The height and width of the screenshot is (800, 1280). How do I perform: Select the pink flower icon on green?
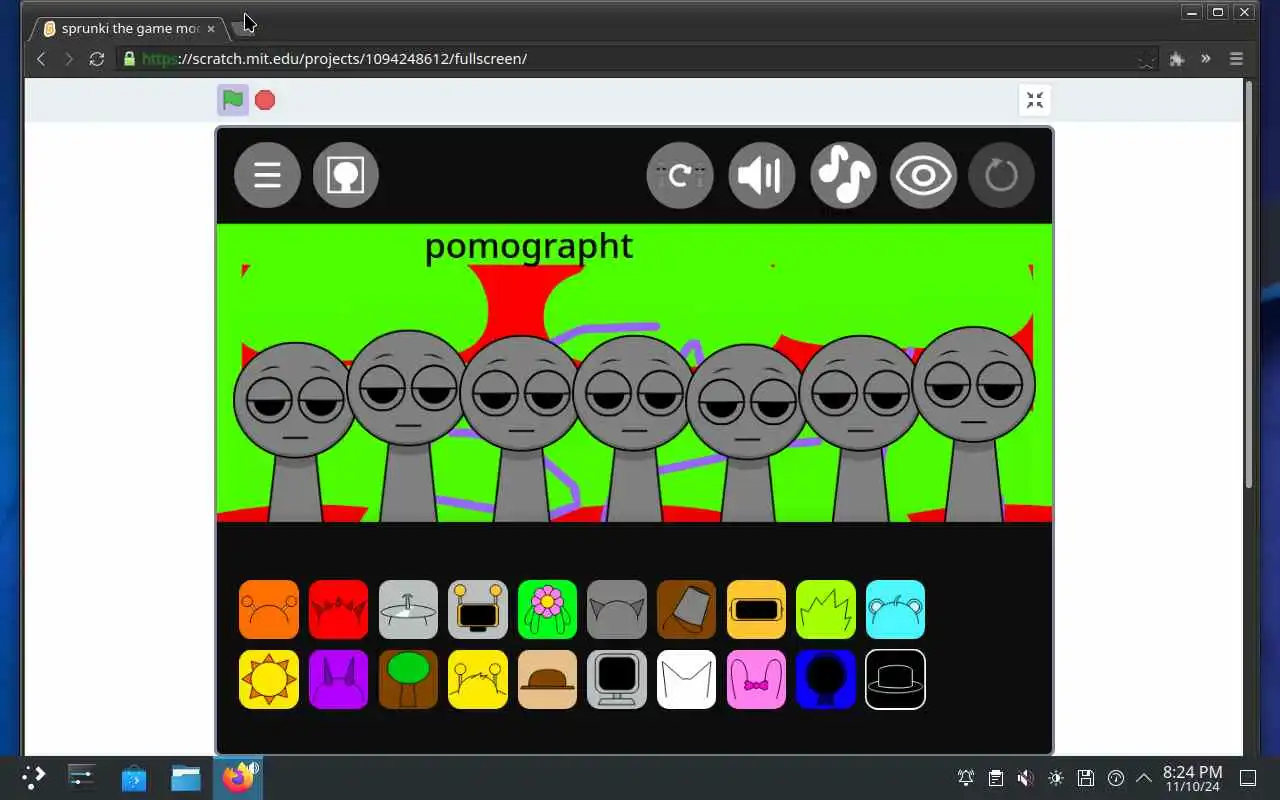point(547,609)
